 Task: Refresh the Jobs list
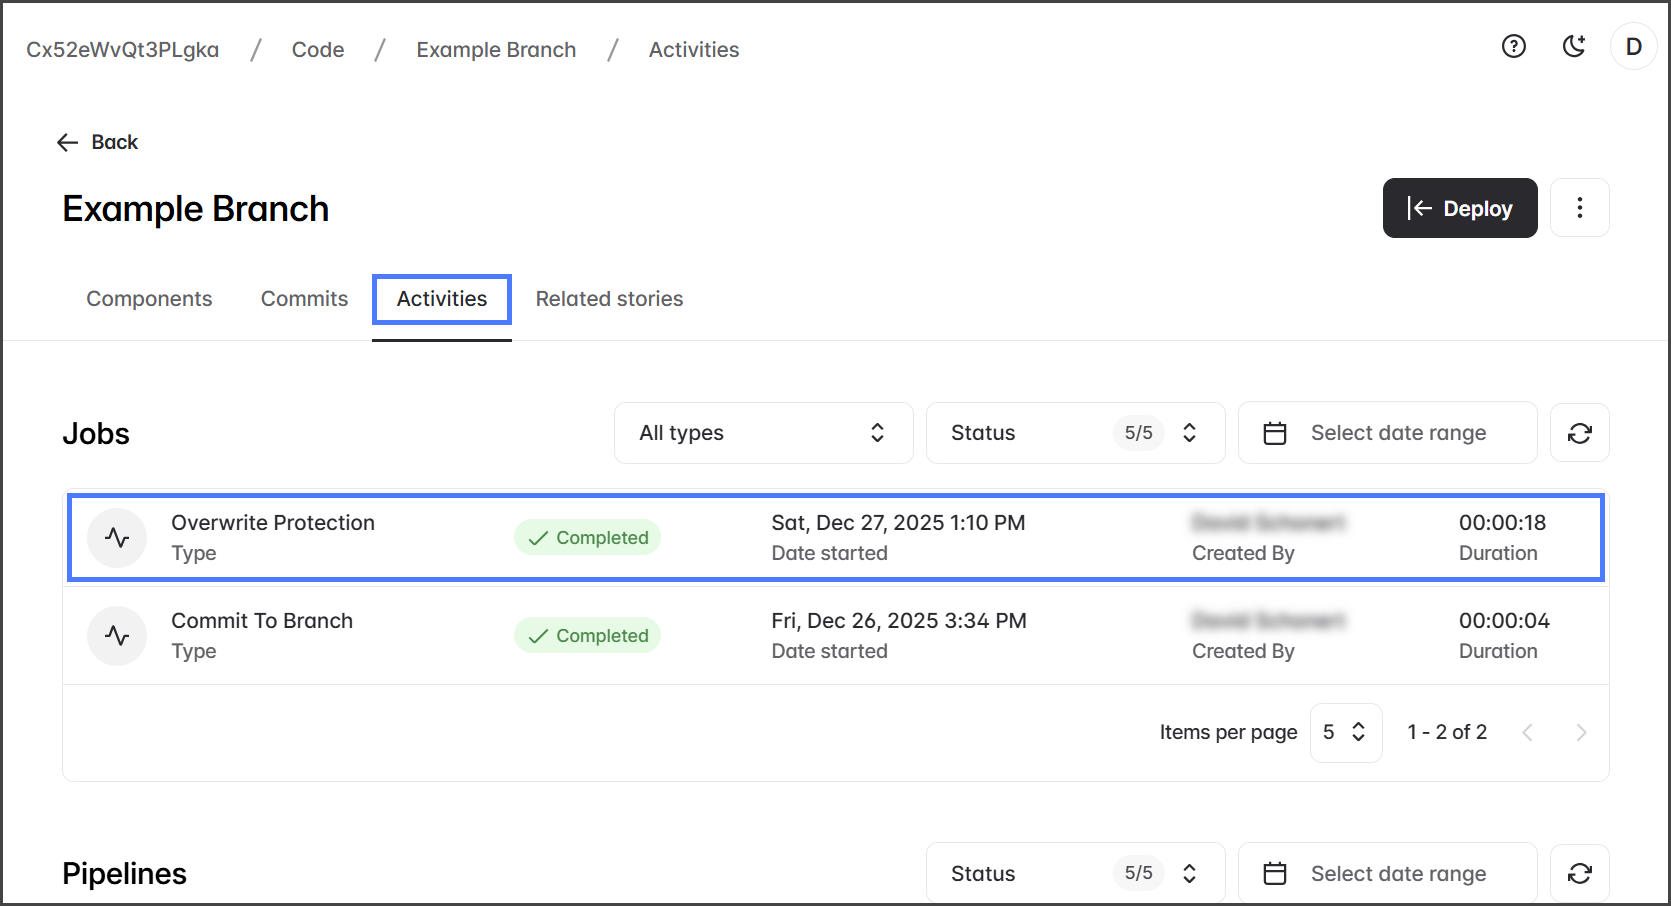pyautogui.click(x=1579, y=433)
